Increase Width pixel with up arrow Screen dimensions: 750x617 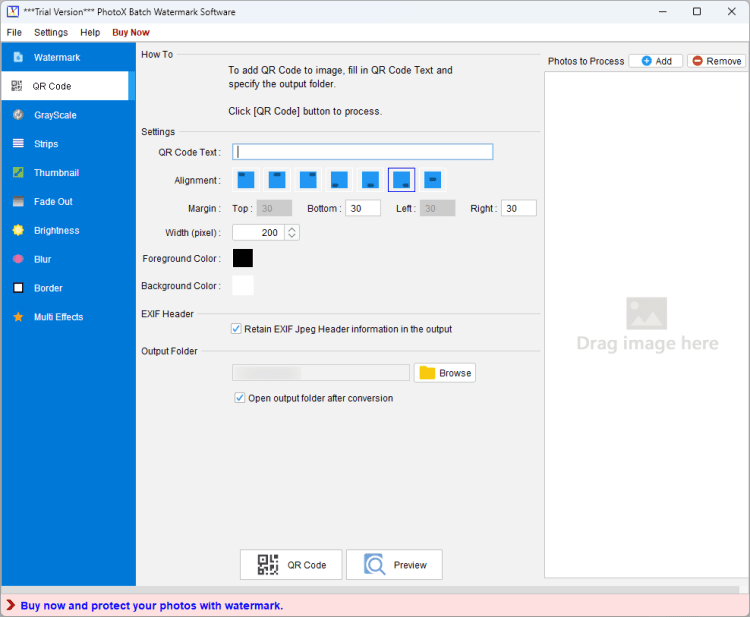click(x=292, y=229)
